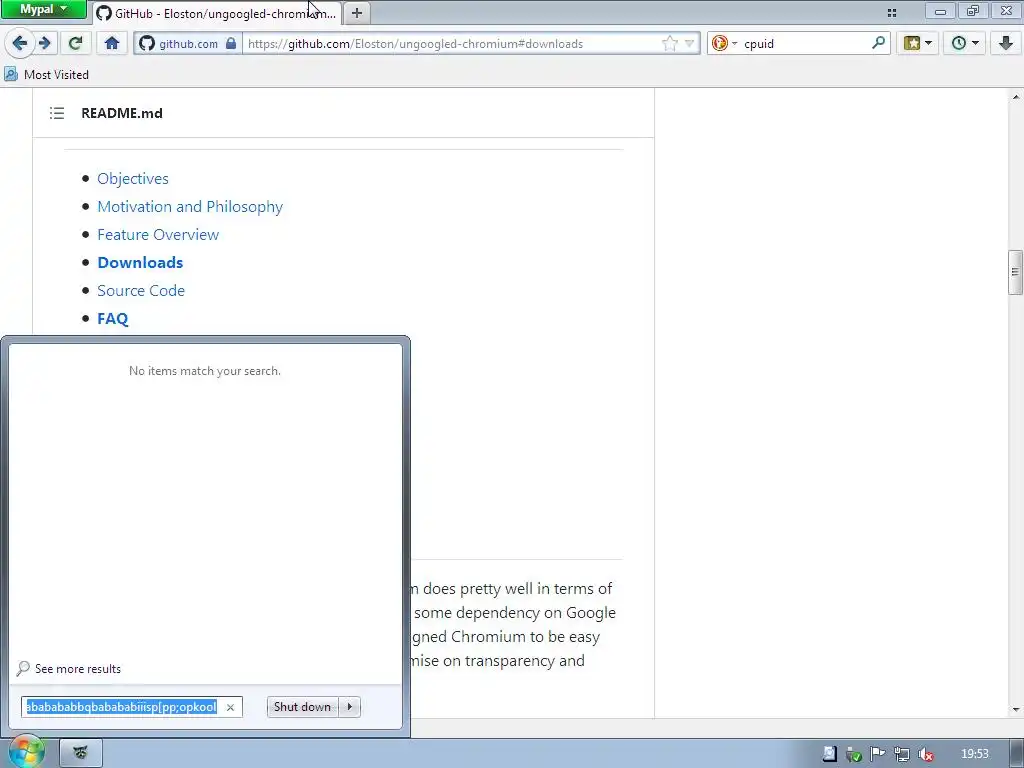
Task: Open the Action Center flag icon
Action: [x=877, y=754]
